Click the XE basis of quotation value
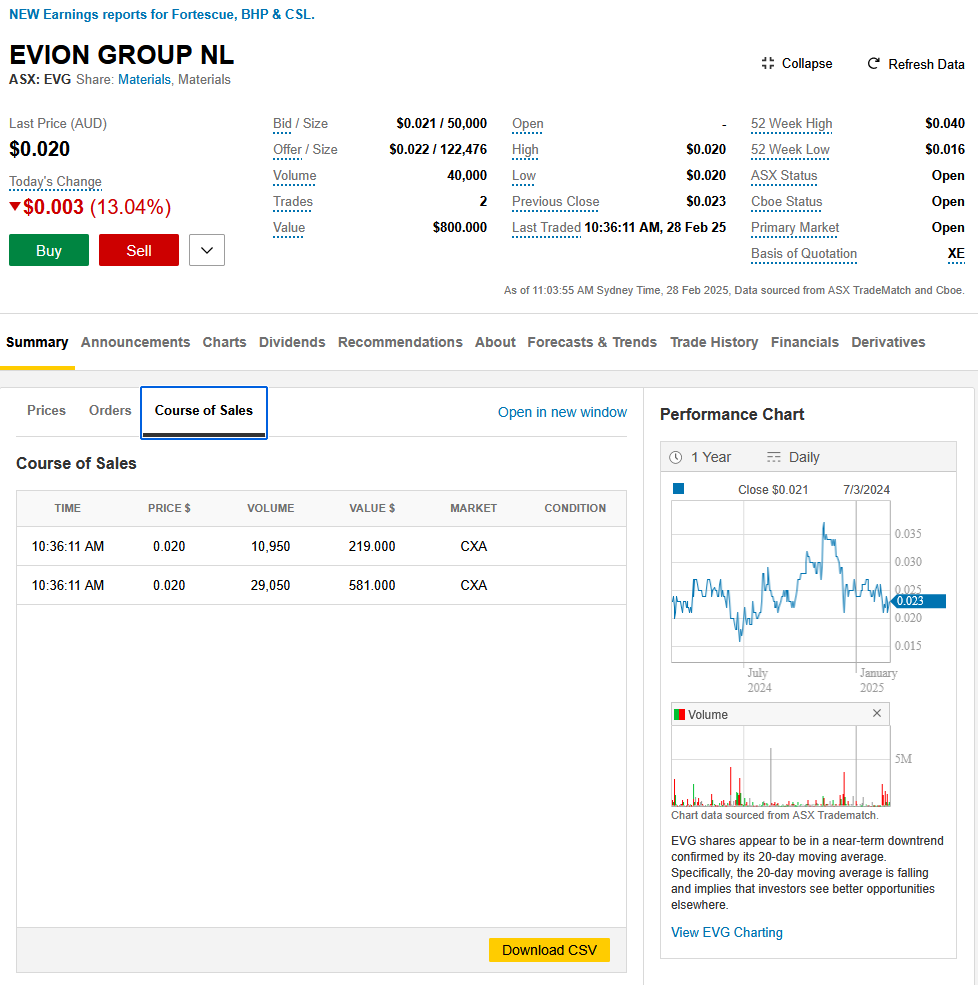Viewport: 978px width, 985px height. click(x=956, y=254)
